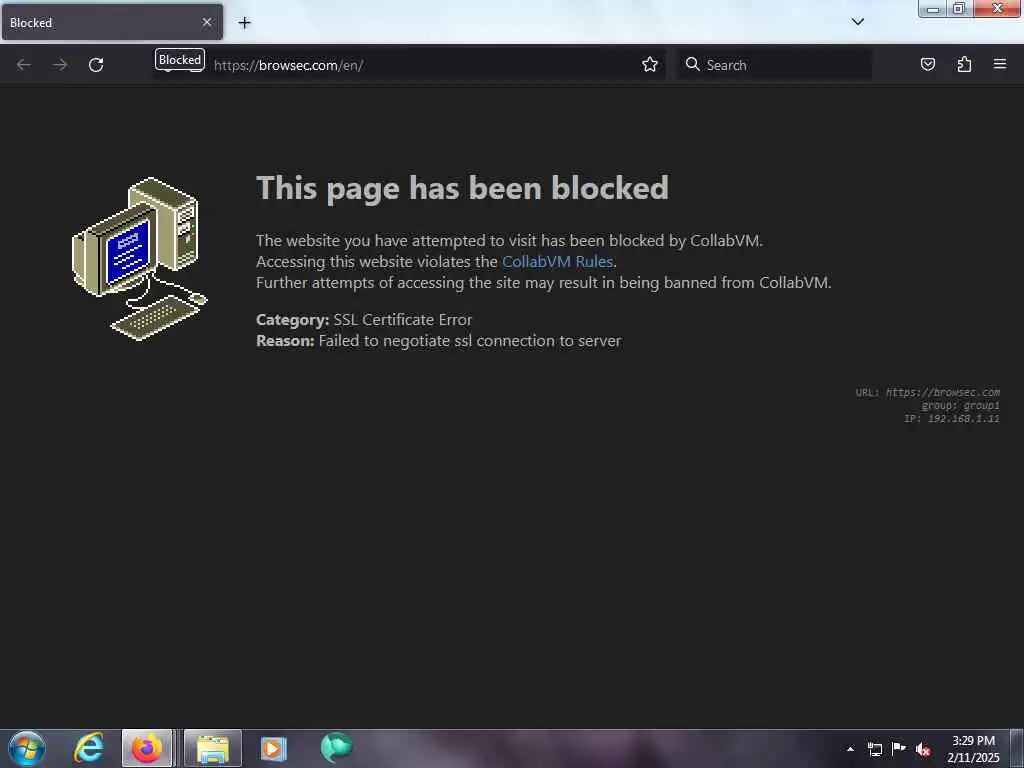Restore down the Firefox window
Viewport: 1024px width, 768px height.
pyautogui.click(x=959, y=8)
